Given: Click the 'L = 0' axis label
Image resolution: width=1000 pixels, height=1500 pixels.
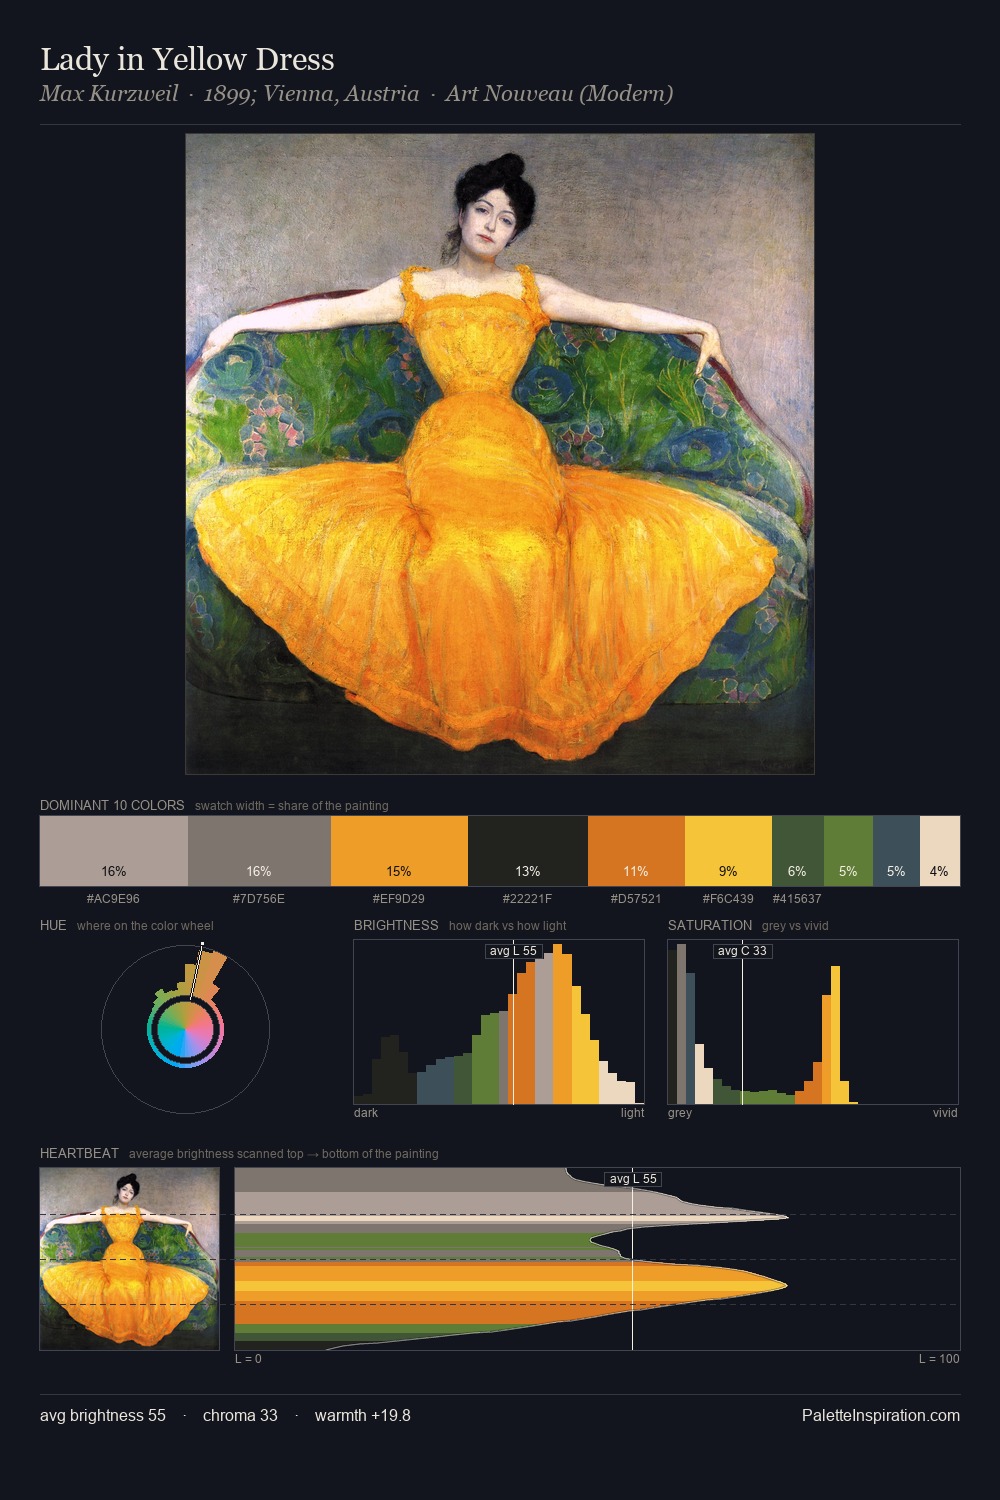Looking at the screenshot, I should (x=248, y=1358).
